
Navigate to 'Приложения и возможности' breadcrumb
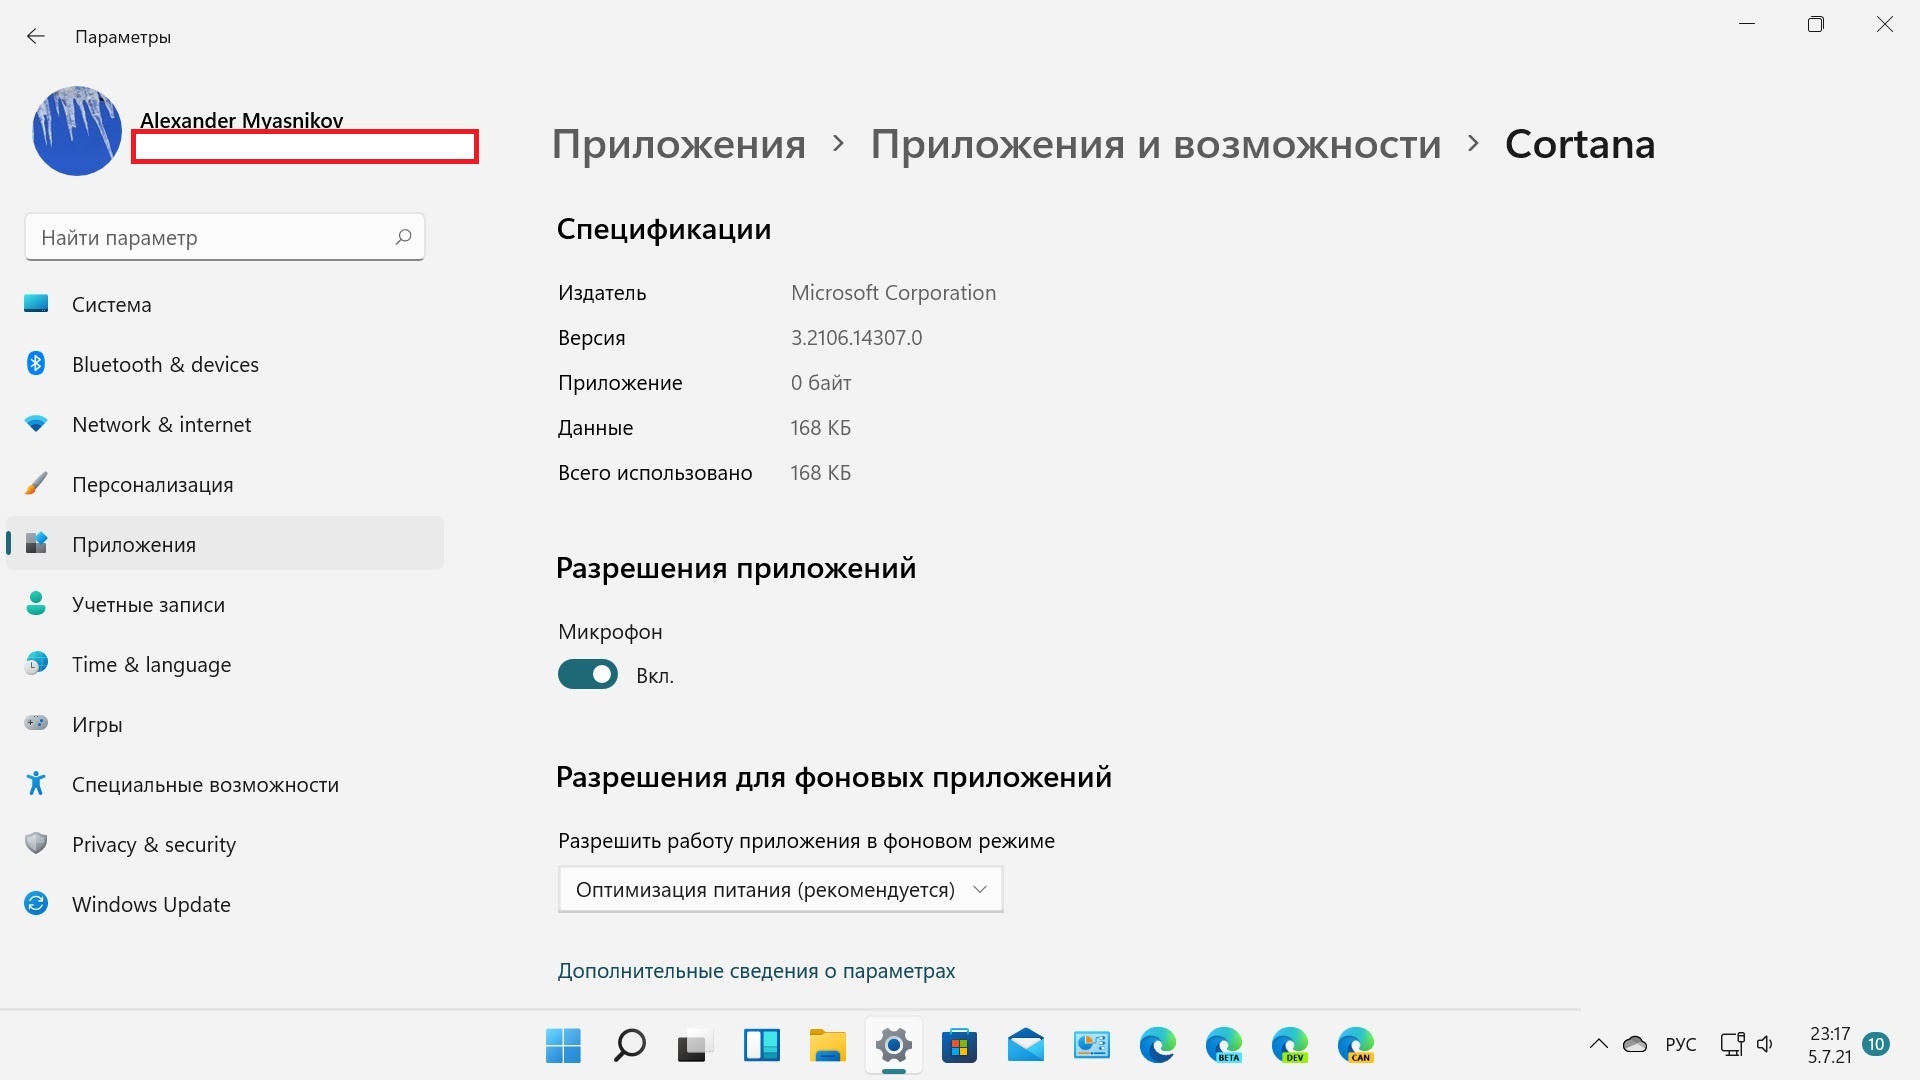(x=1156, y=144)
